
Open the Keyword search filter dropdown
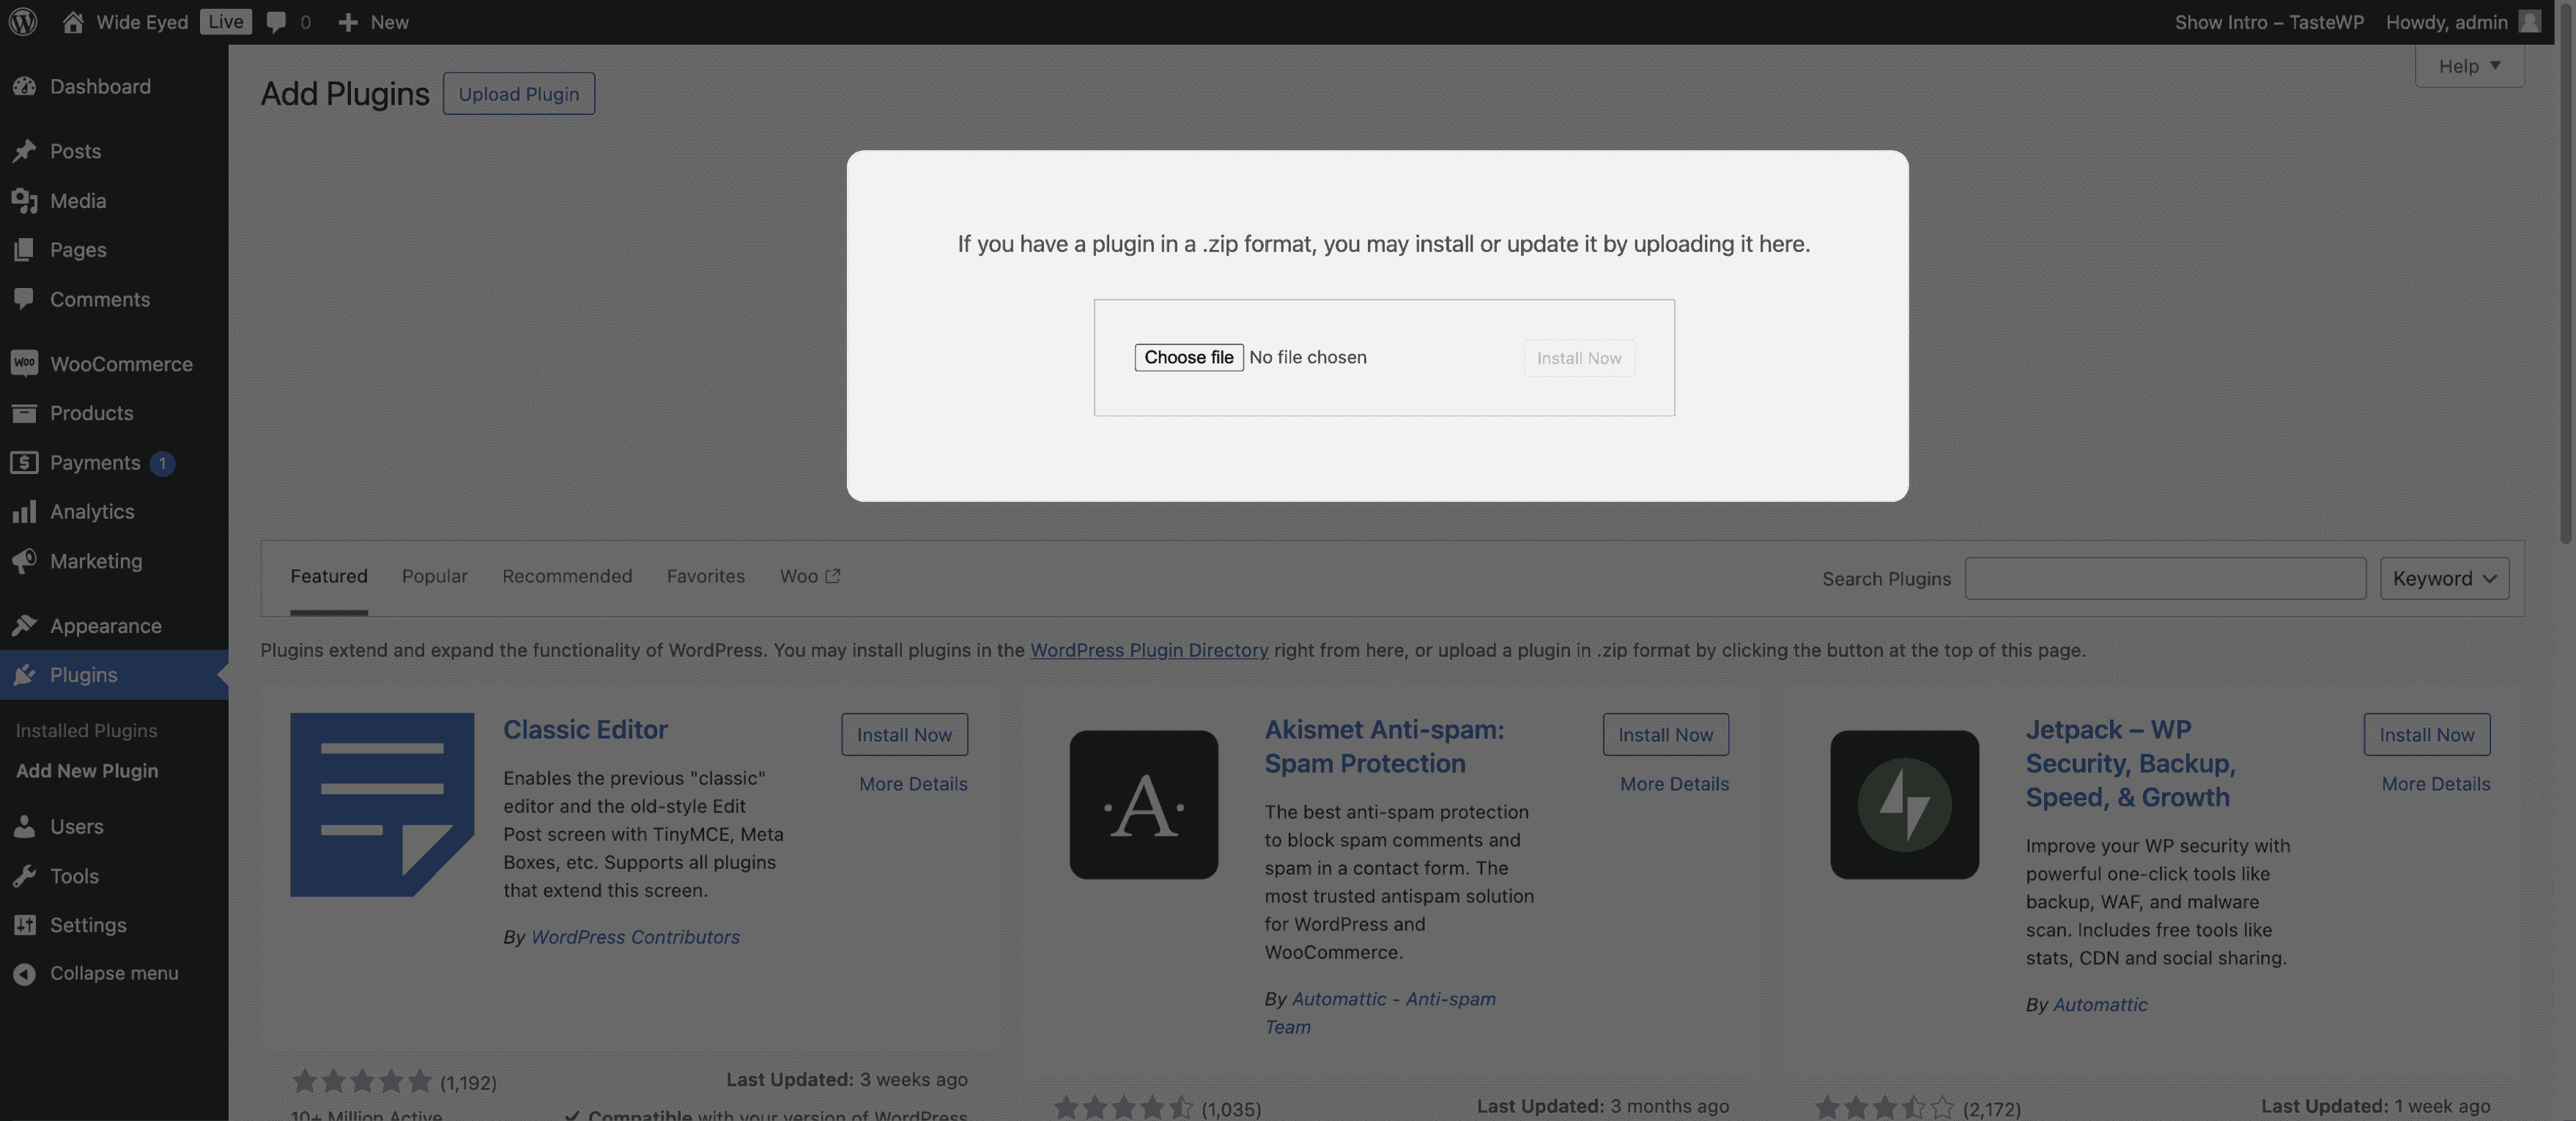[x=2443, y=578]
